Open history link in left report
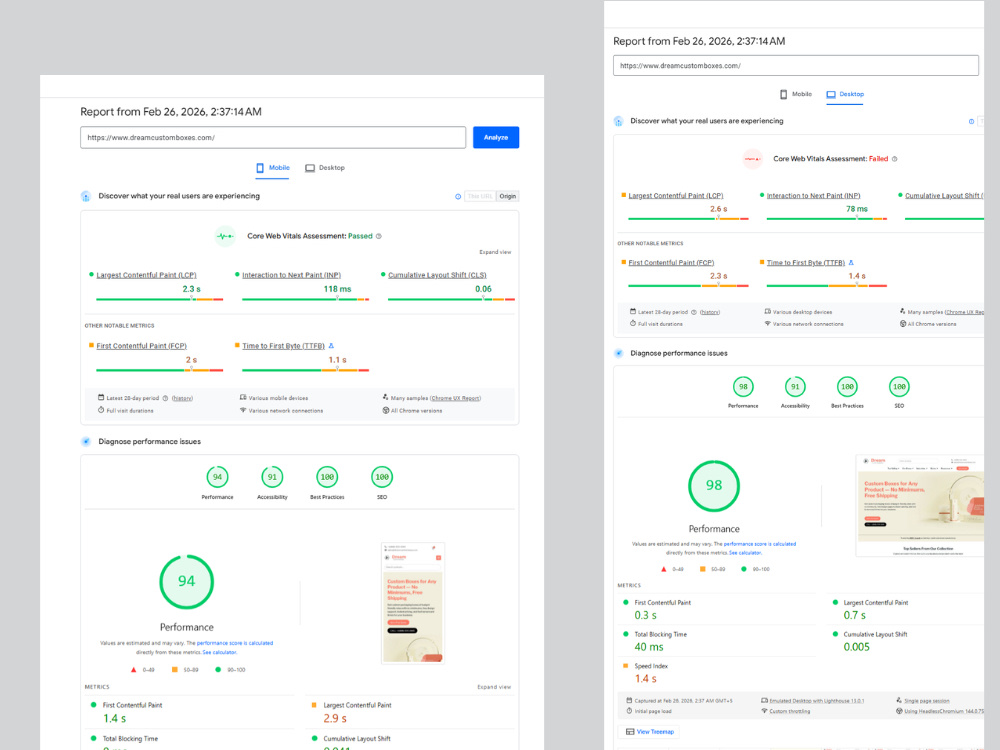The width and height of the screenshot is (1000, 750). point(182,398)
